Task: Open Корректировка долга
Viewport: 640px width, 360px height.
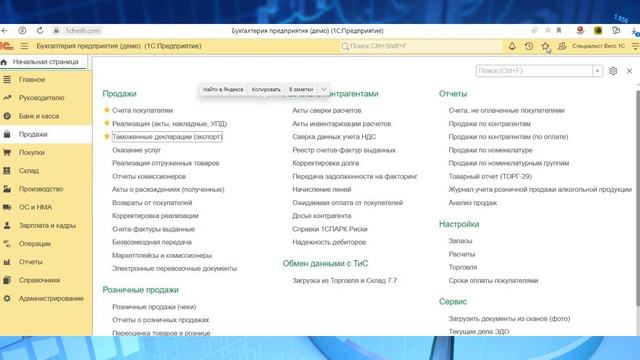Action: [x=325, y=163]
